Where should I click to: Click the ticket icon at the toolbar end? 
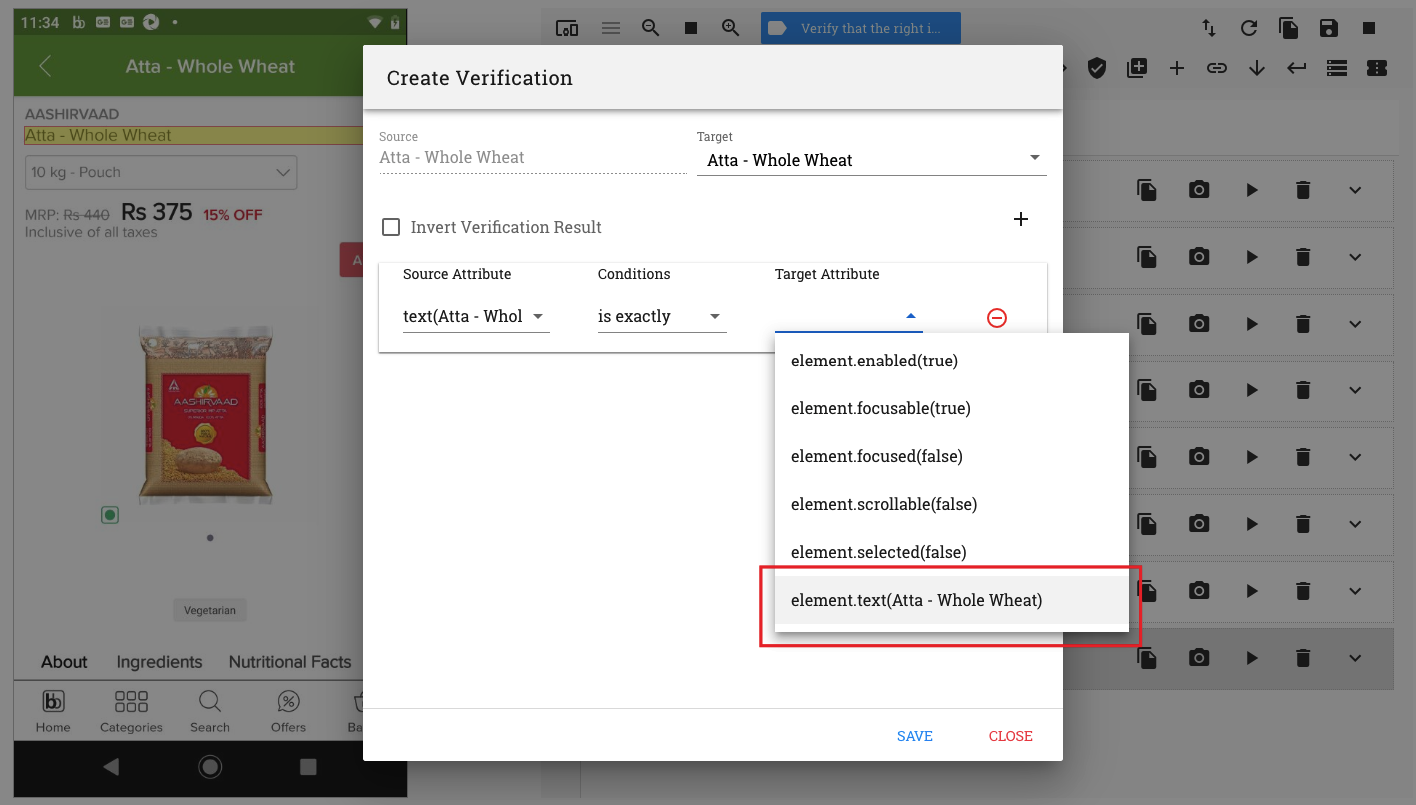pos(1377,68)
